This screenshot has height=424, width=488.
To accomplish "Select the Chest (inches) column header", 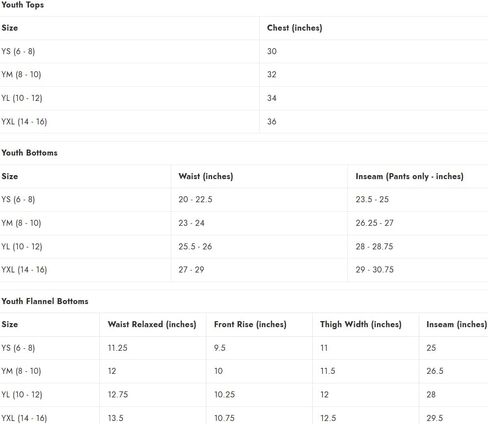I will 295,28.
